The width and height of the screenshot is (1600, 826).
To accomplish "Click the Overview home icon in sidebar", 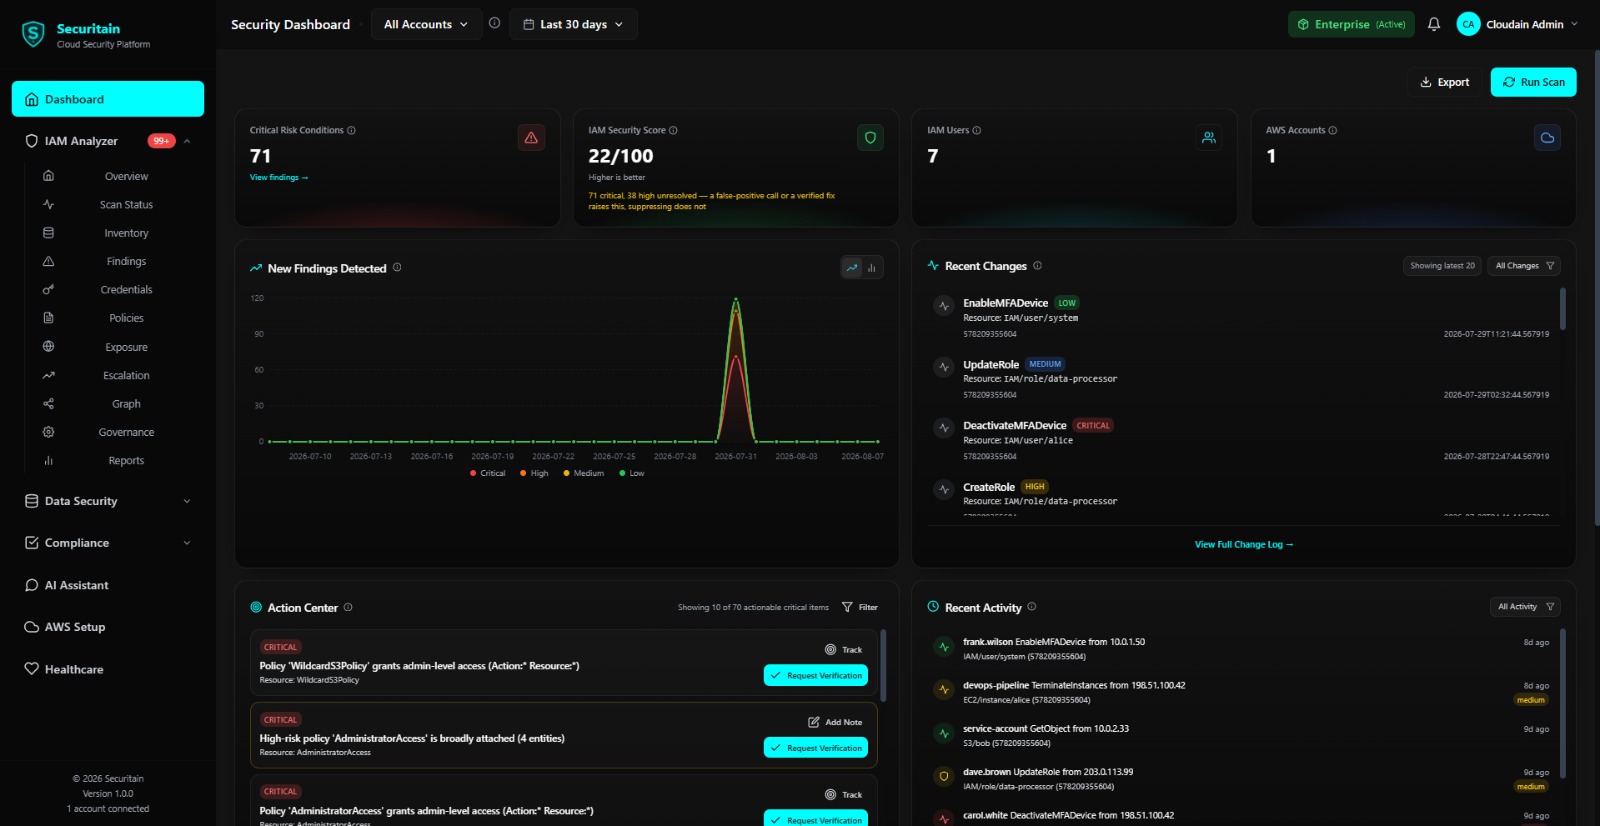I will tap(48, 176).
